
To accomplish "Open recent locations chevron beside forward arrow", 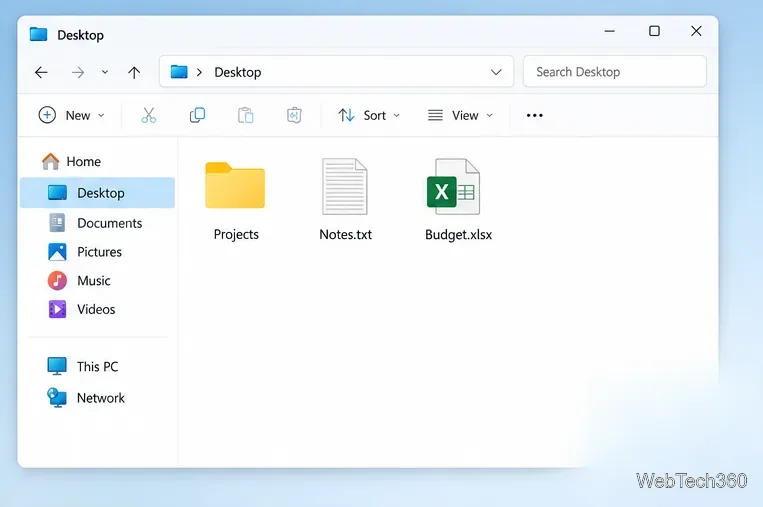I will (105, 72).
